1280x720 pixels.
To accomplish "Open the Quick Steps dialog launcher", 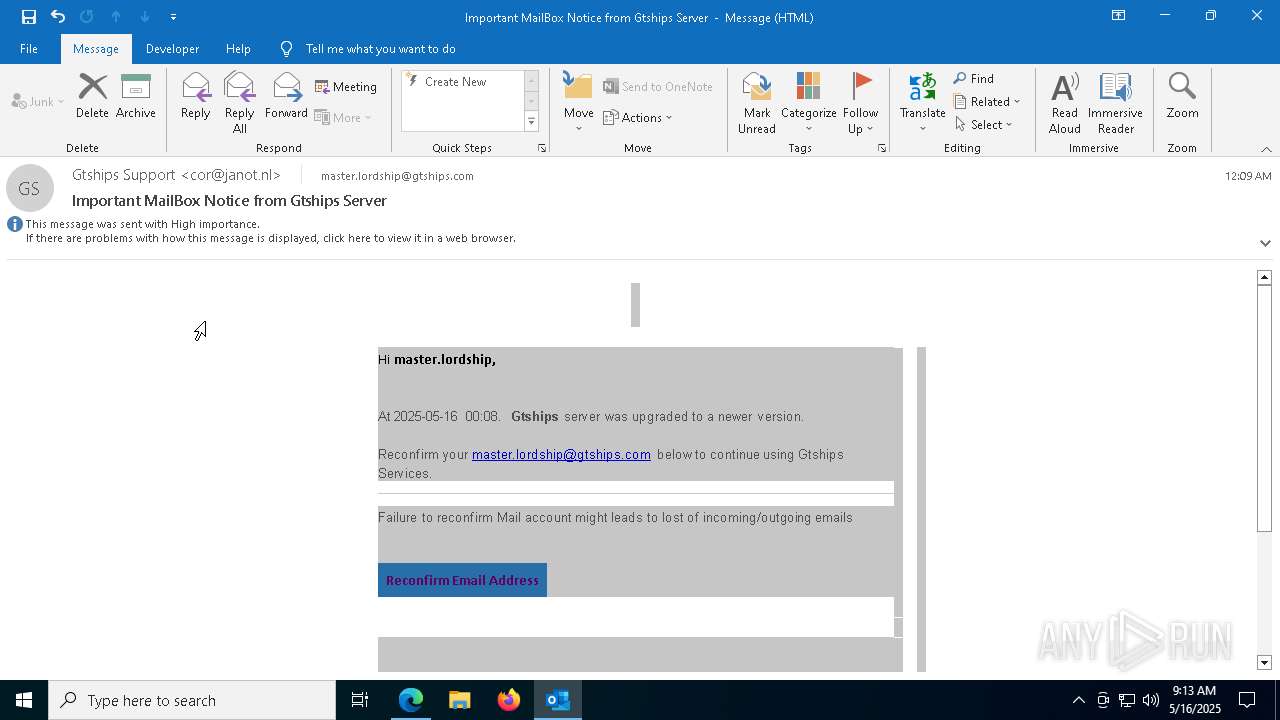I will 542,148.
